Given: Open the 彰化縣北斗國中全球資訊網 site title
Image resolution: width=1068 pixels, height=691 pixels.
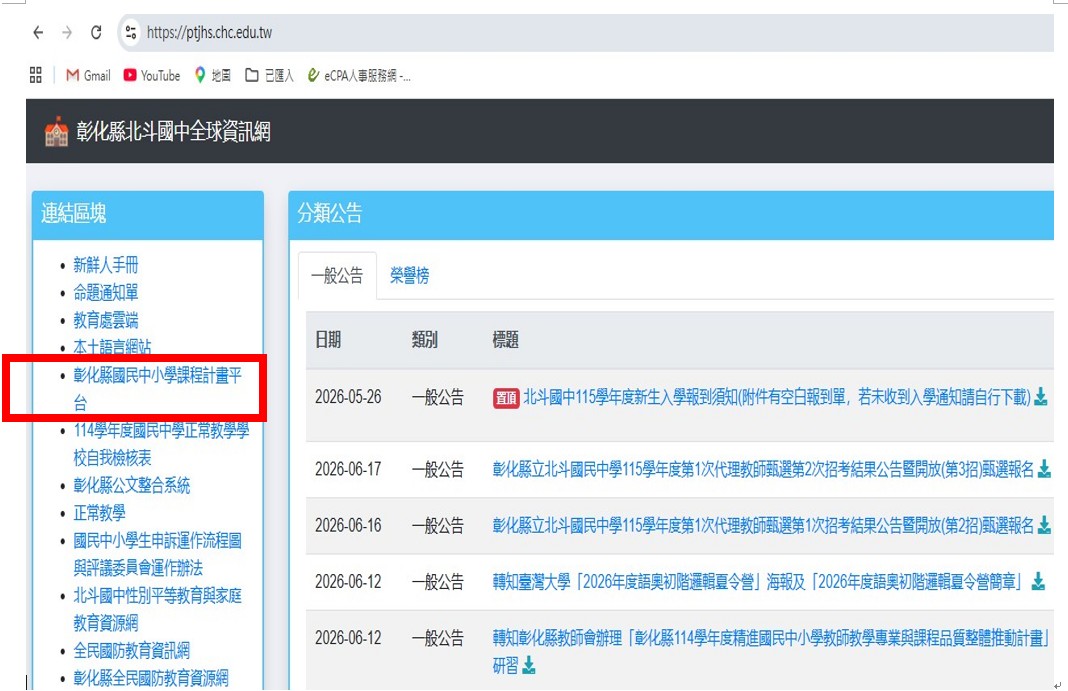Looking at the screenshot, I should pyautogui.click(x=173, y=131).
